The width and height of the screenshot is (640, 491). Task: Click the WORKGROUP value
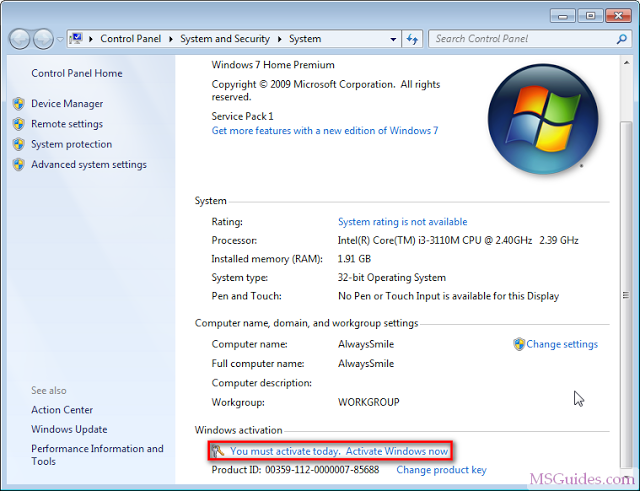click(x=369, y=402)
